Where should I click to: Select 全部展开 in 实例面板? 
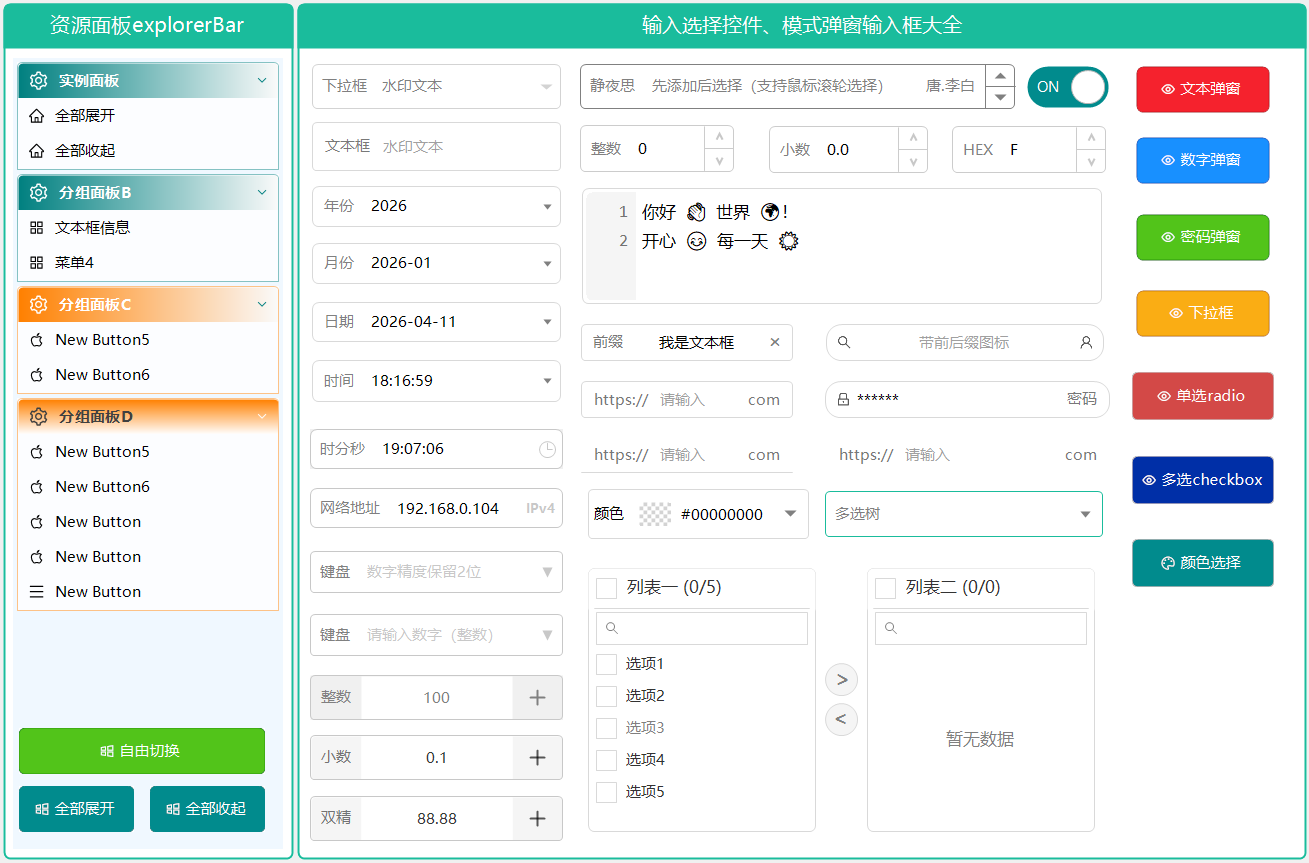coord(148,116)
